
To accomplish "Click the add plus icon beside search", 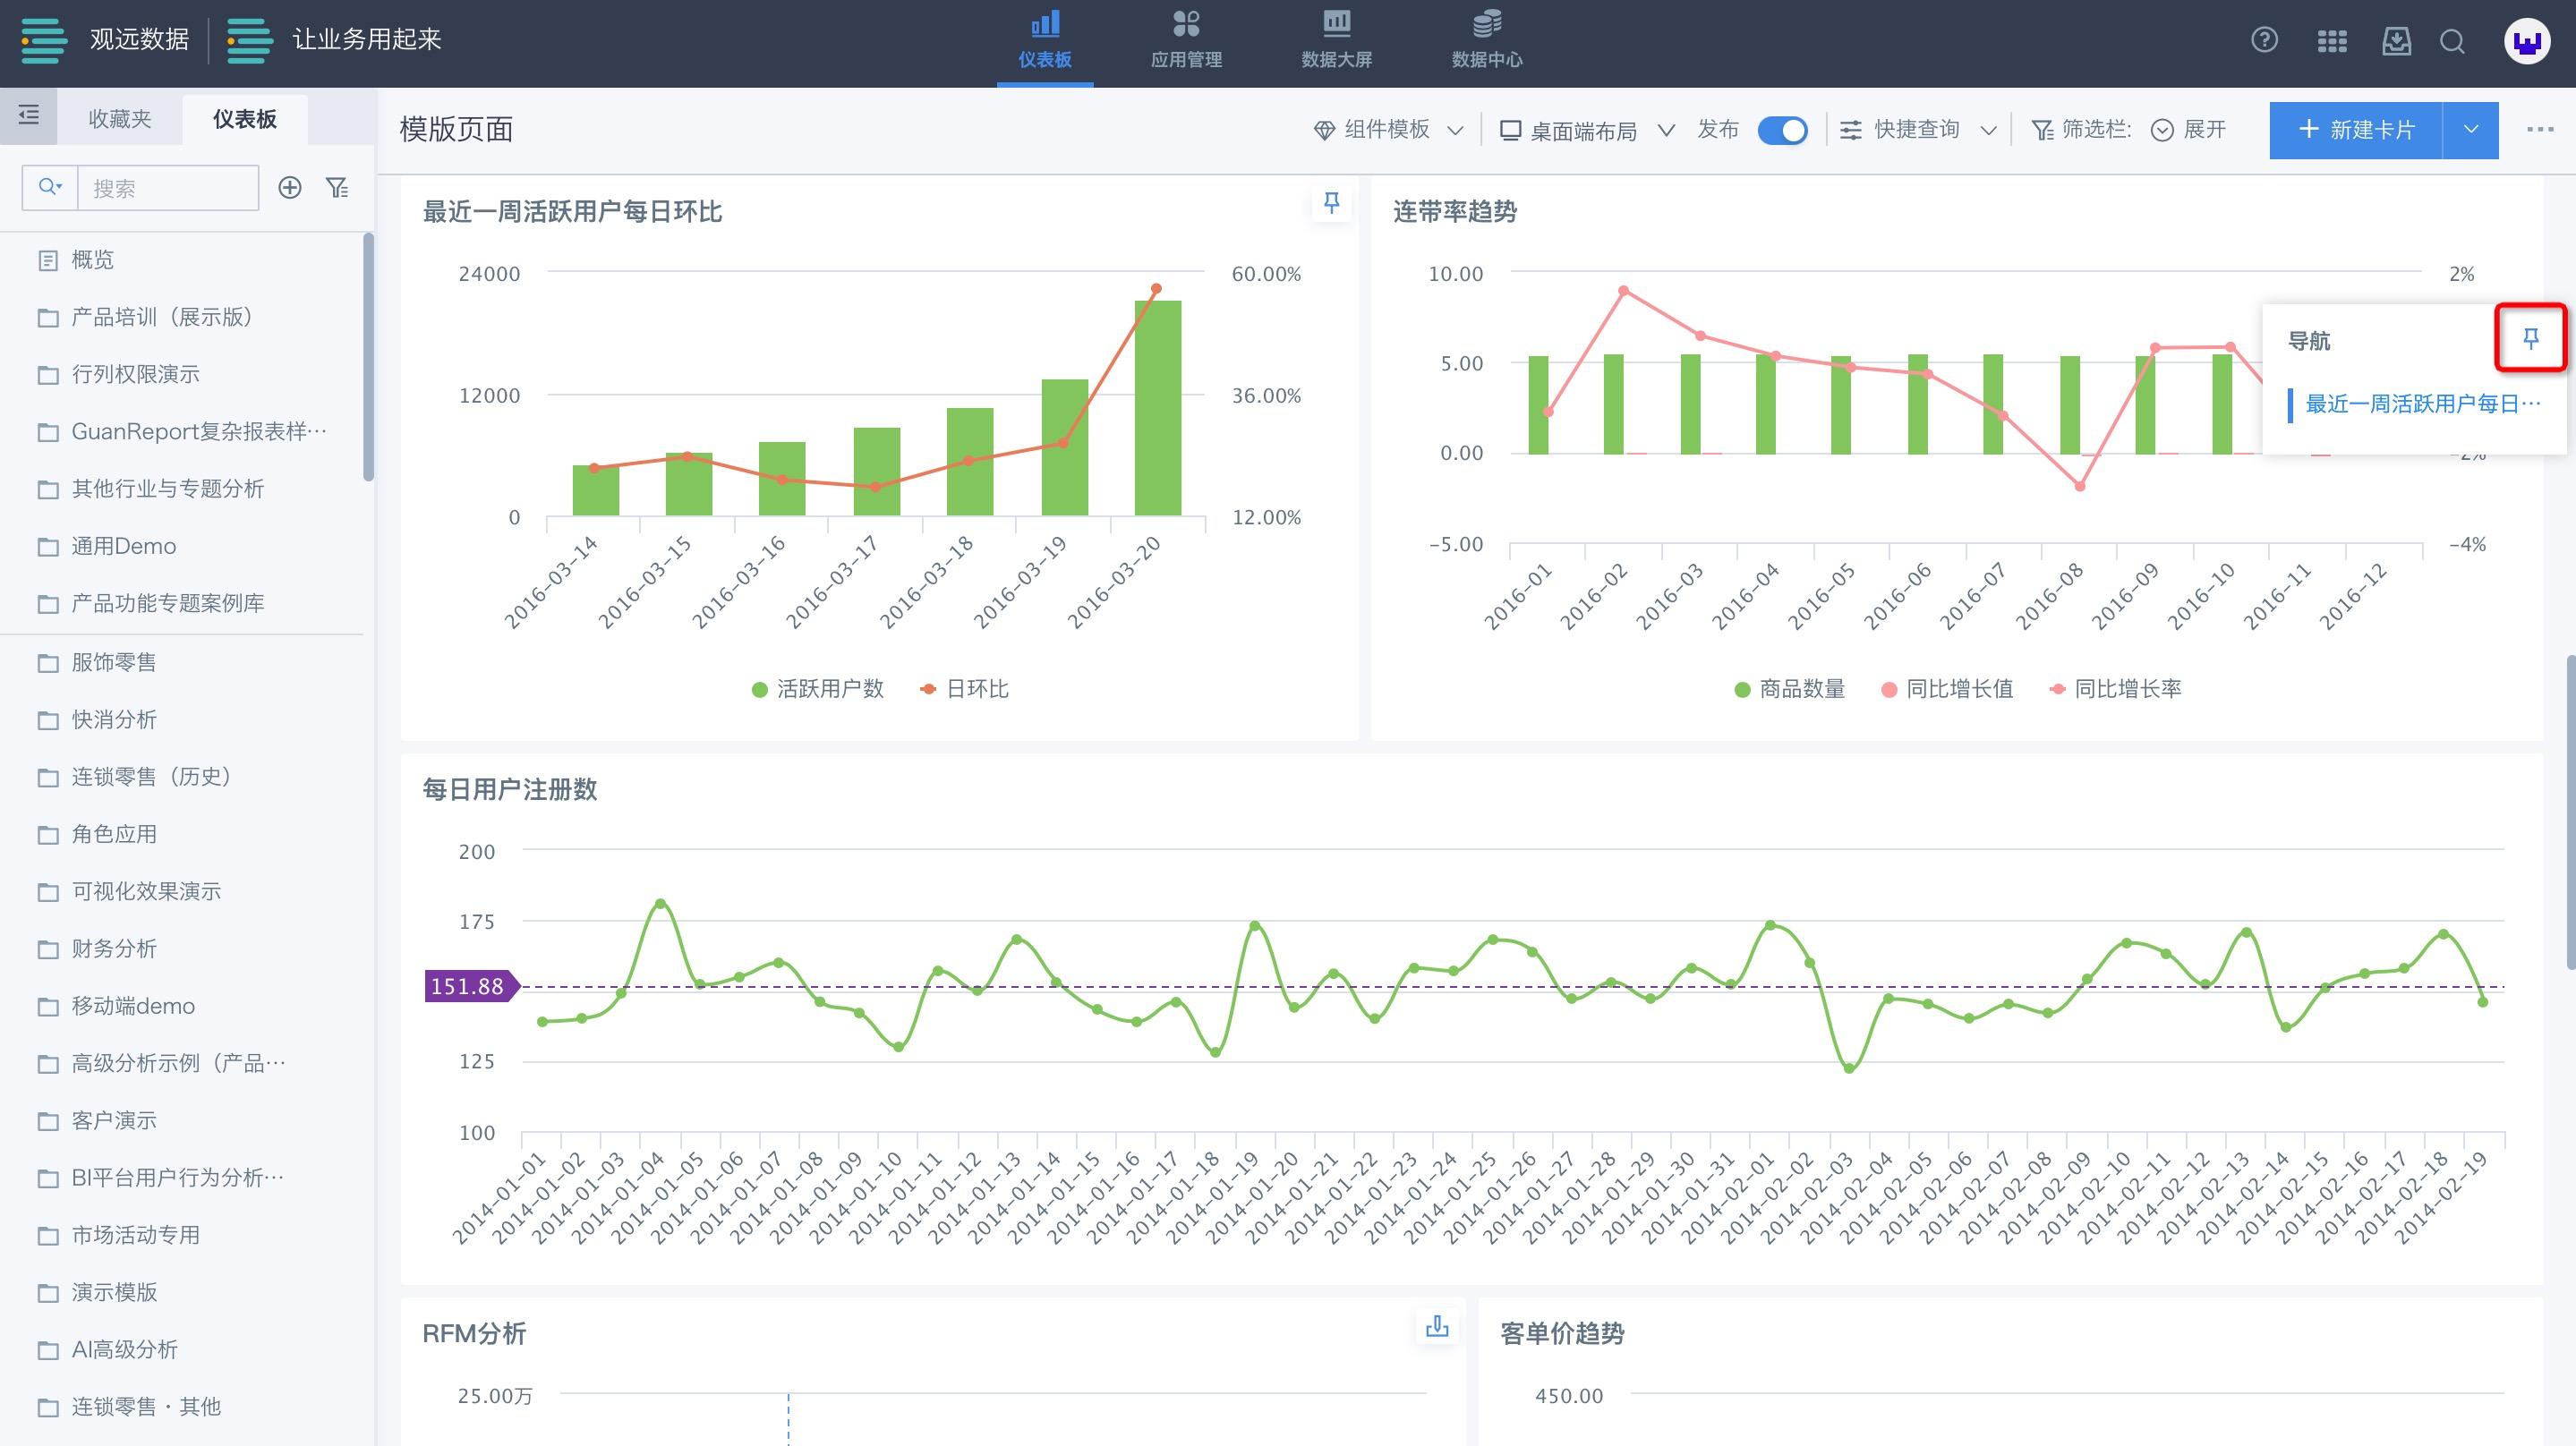I will (290, 187).
